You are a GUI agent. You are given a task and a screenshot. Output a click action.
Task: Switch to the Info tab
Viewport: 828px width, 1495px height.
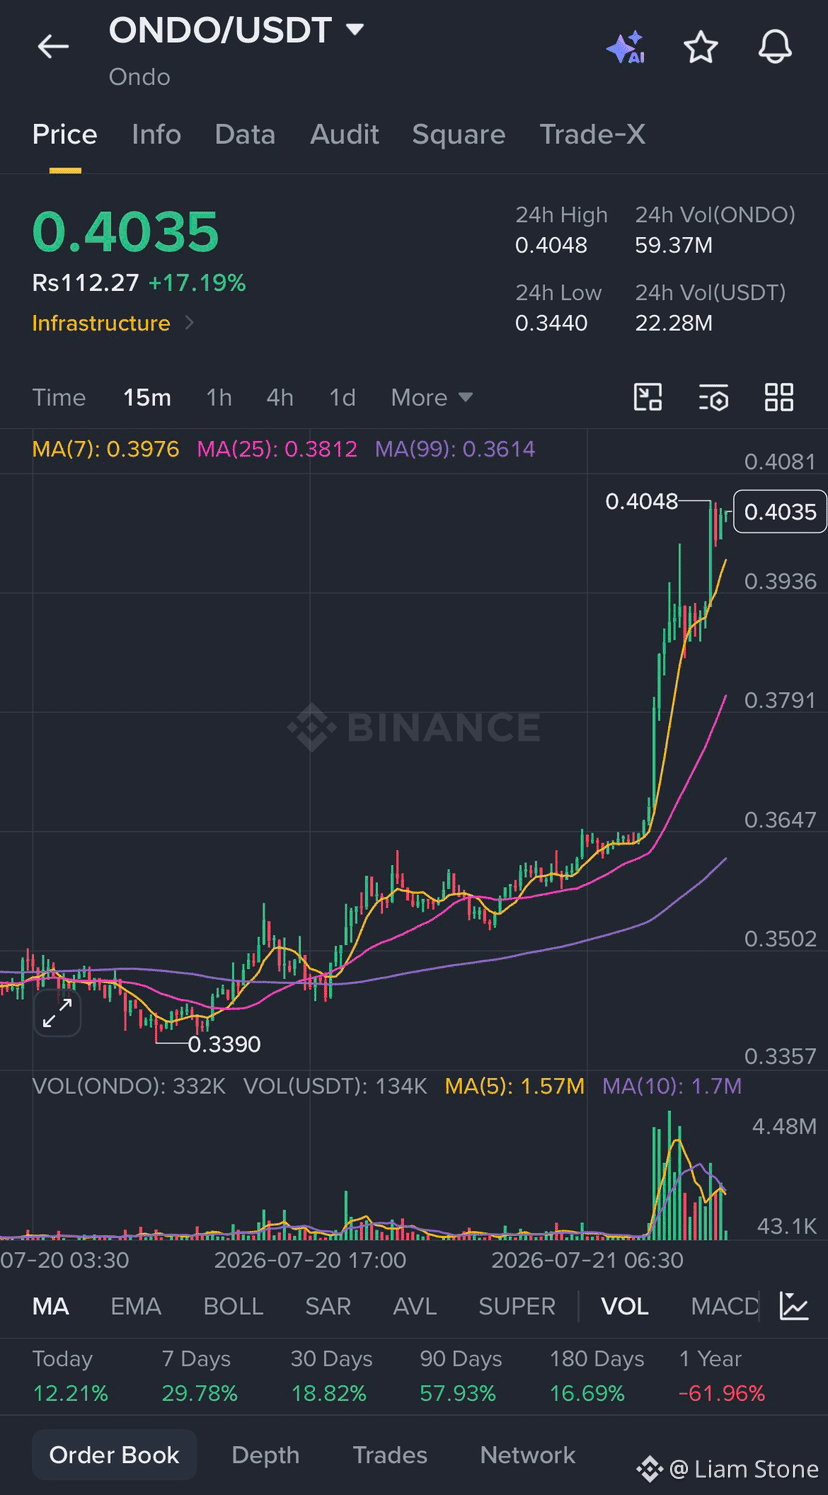(156, 134)
